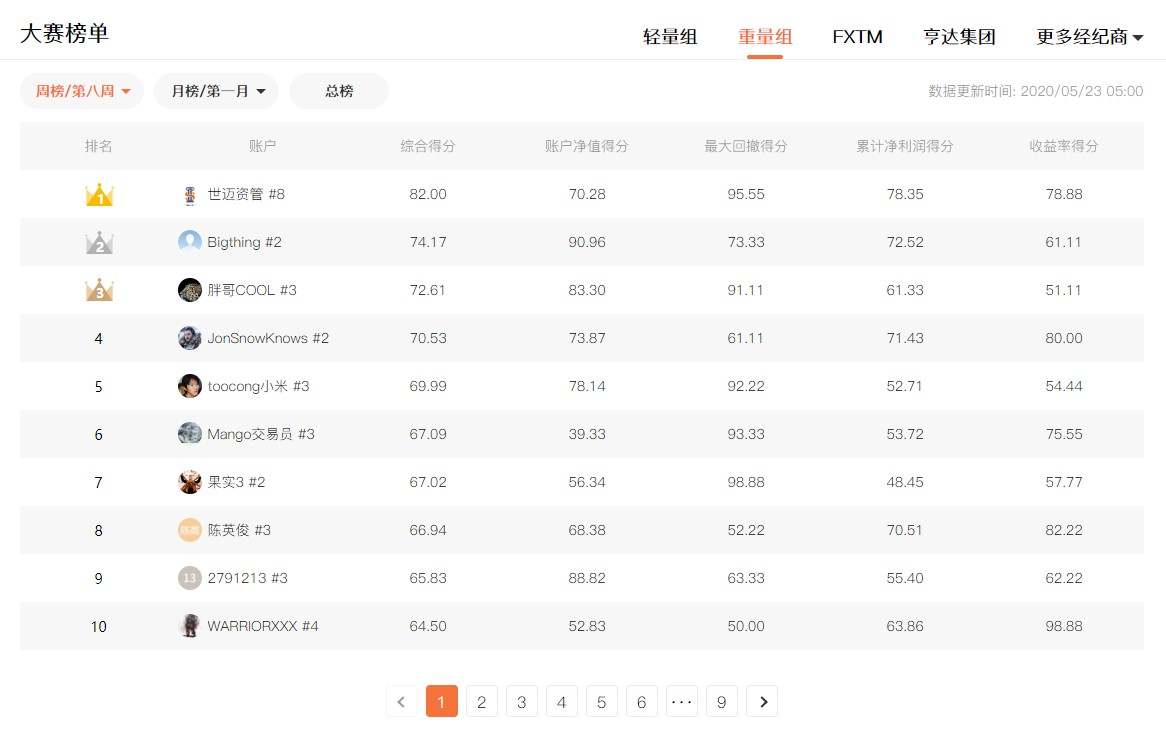The width and height of the screenshot is (1166, 741).
Task: Click the gold first-place crown icon
Action: (x=99, y=195)
